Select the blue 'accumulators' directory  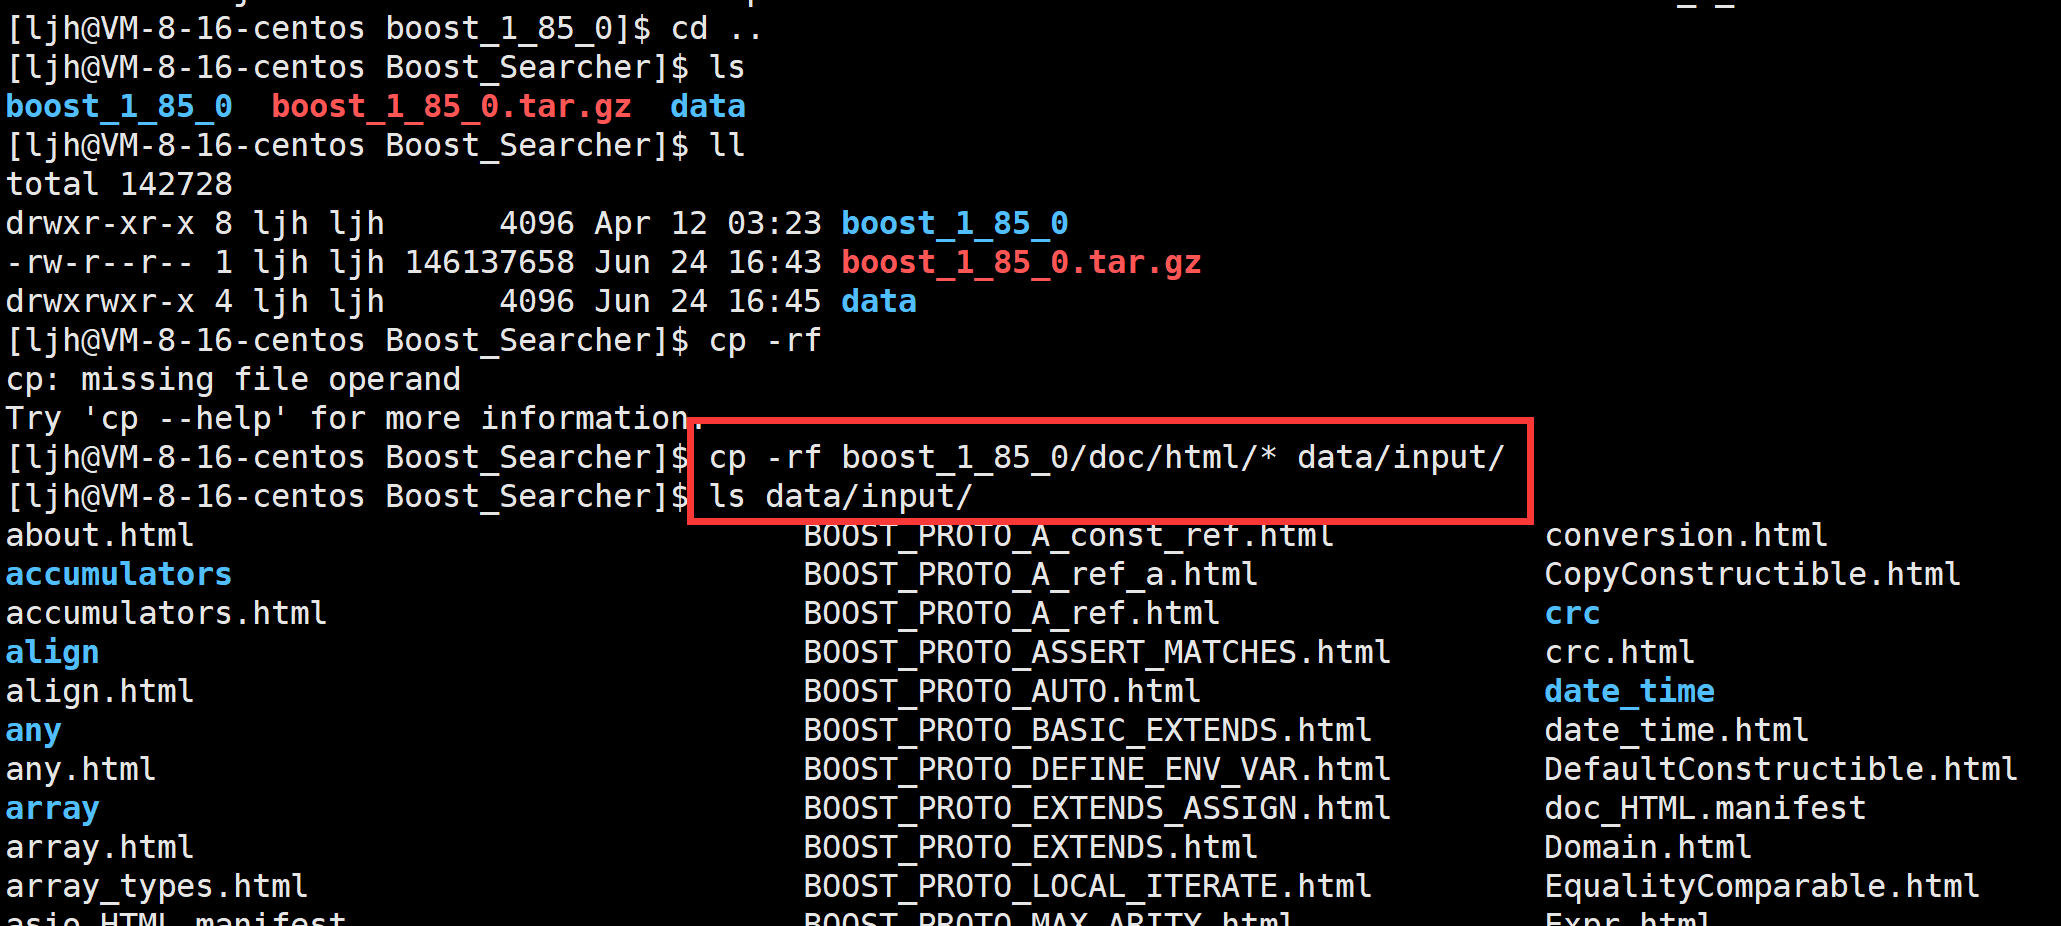pos(119,574)
